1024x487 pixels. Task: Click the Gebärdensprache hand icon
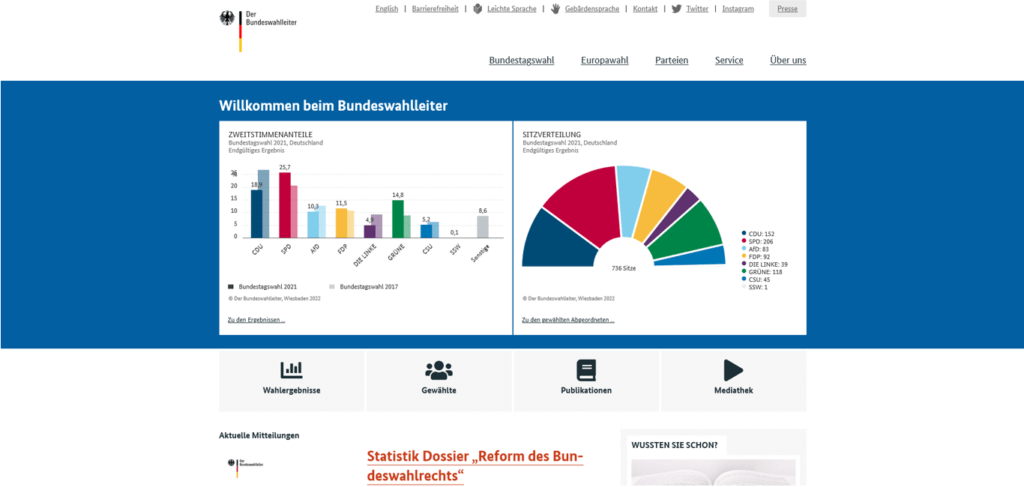555,9
